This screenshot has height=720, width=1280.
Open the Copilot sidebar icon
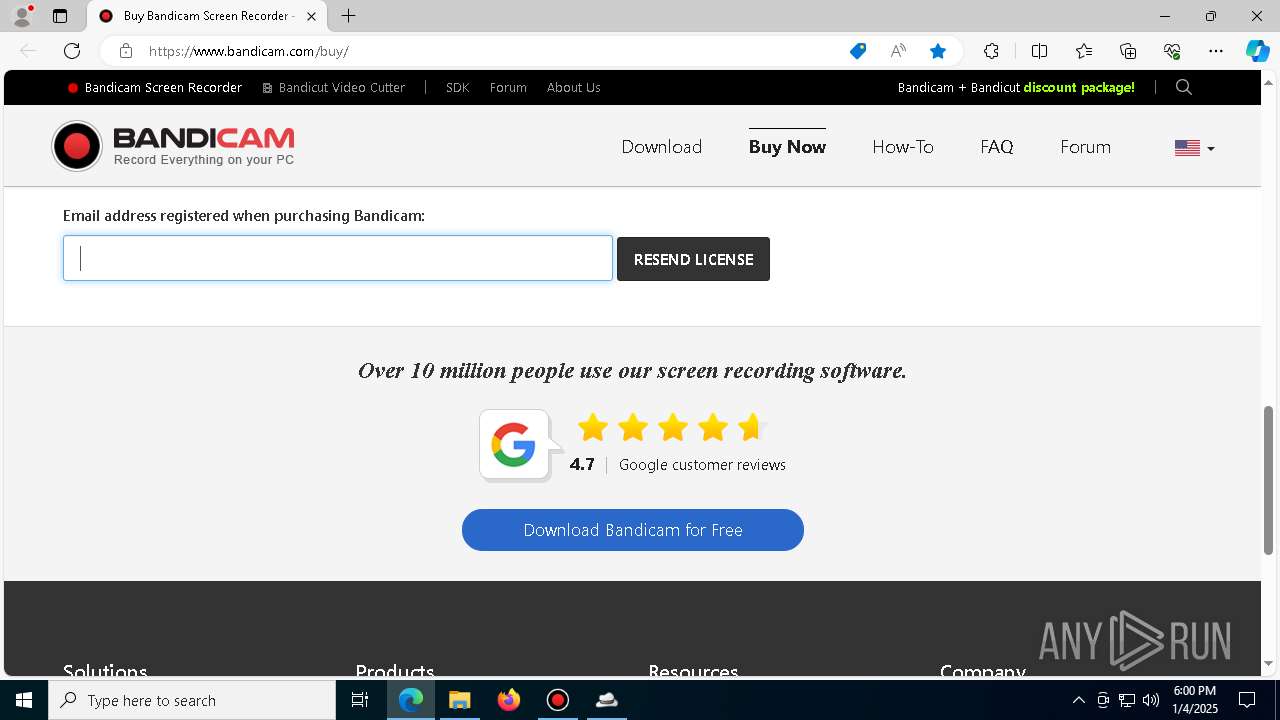tap(1257, 51)
